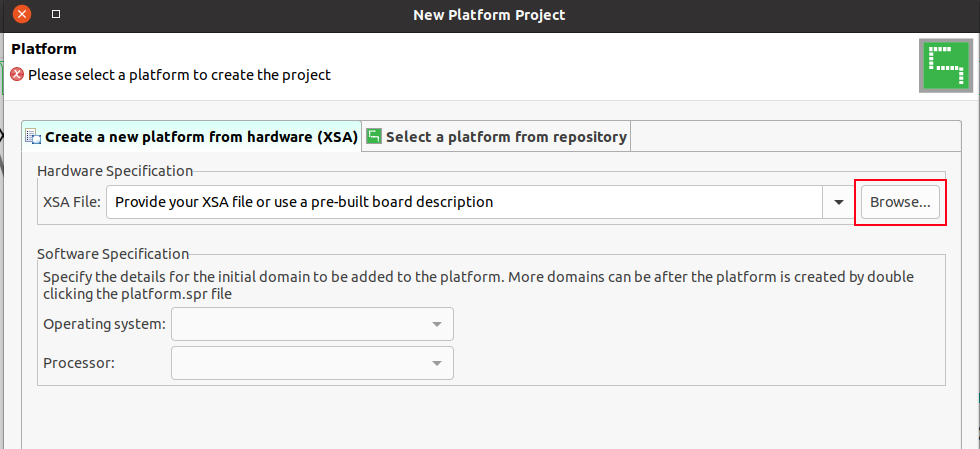Screen dimensions: 980x449
Task: Click the 'Please select a platform' error message
Action: coord(179,75)
